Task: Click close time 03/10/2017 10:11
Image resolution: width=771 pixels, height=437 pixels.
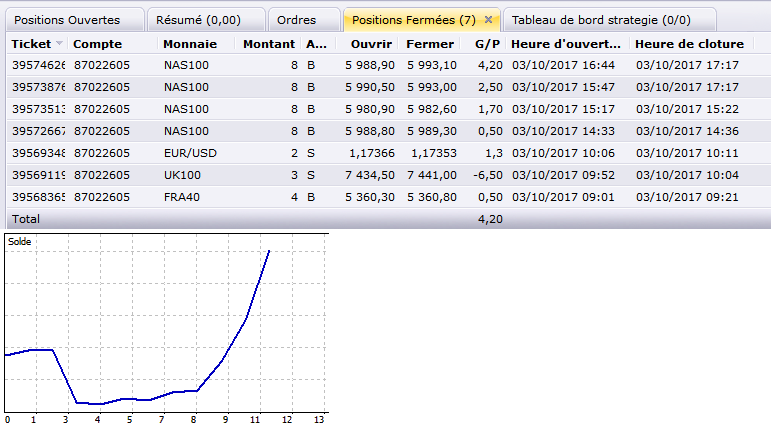Action: pos(687,153)
